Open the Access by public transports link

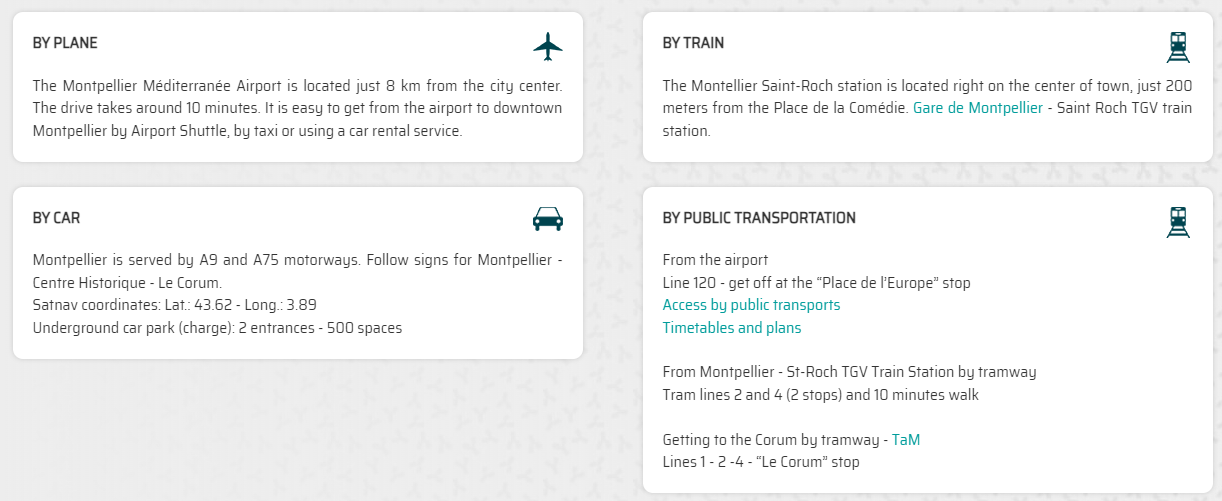[751, 305]
